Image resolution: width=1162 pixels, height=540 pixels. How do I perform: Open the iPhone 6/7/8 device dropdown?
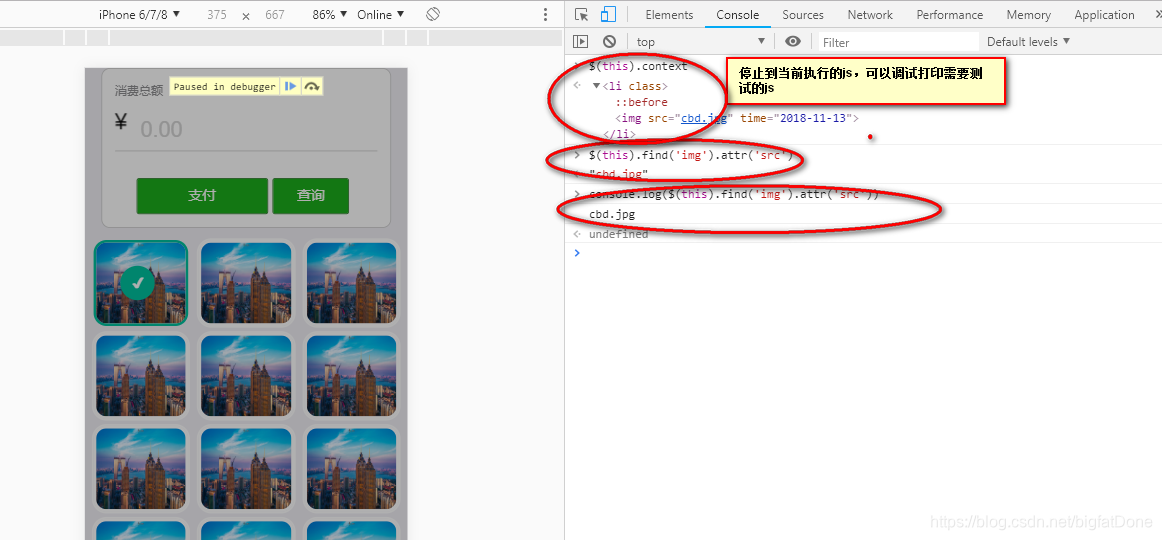tap(139, 14)
